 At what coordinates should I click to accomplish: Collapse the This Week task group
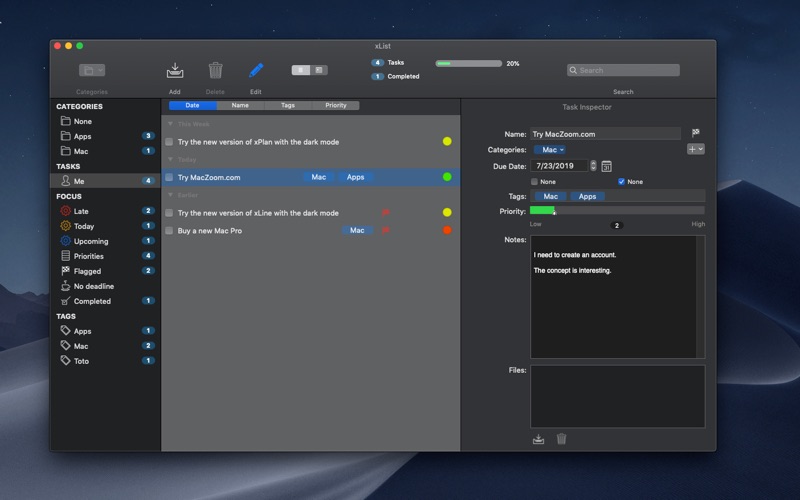(171, 124)
